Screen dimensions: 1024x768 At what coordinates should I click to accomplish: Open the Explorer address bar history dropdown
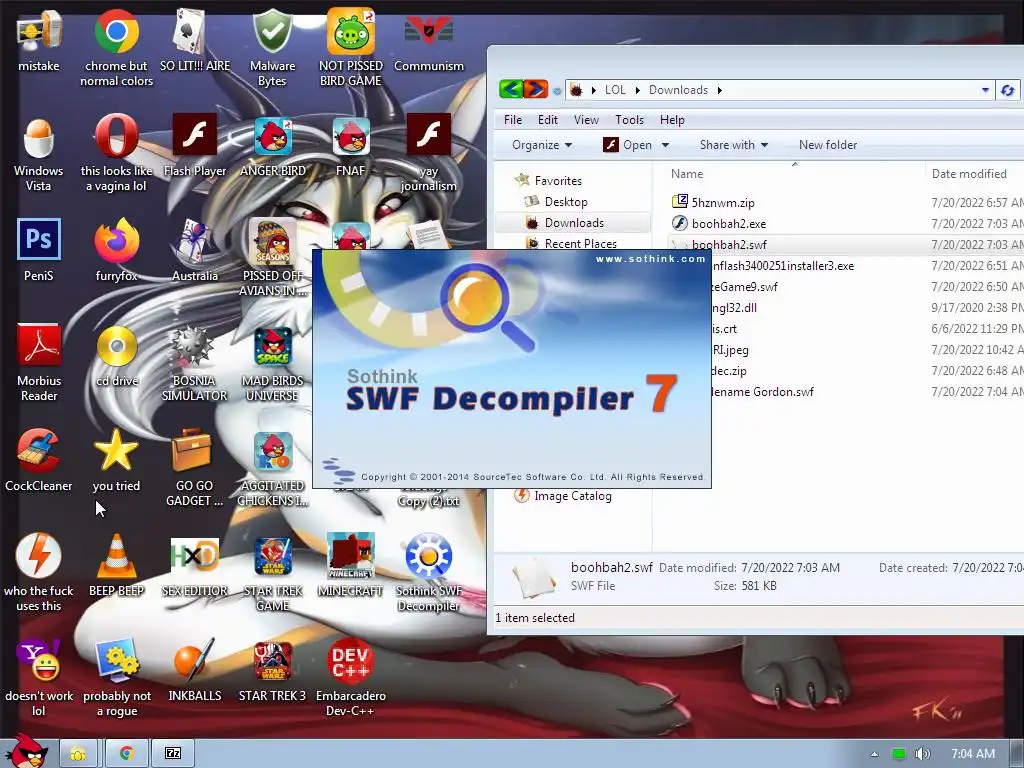[x=985, y=90]
